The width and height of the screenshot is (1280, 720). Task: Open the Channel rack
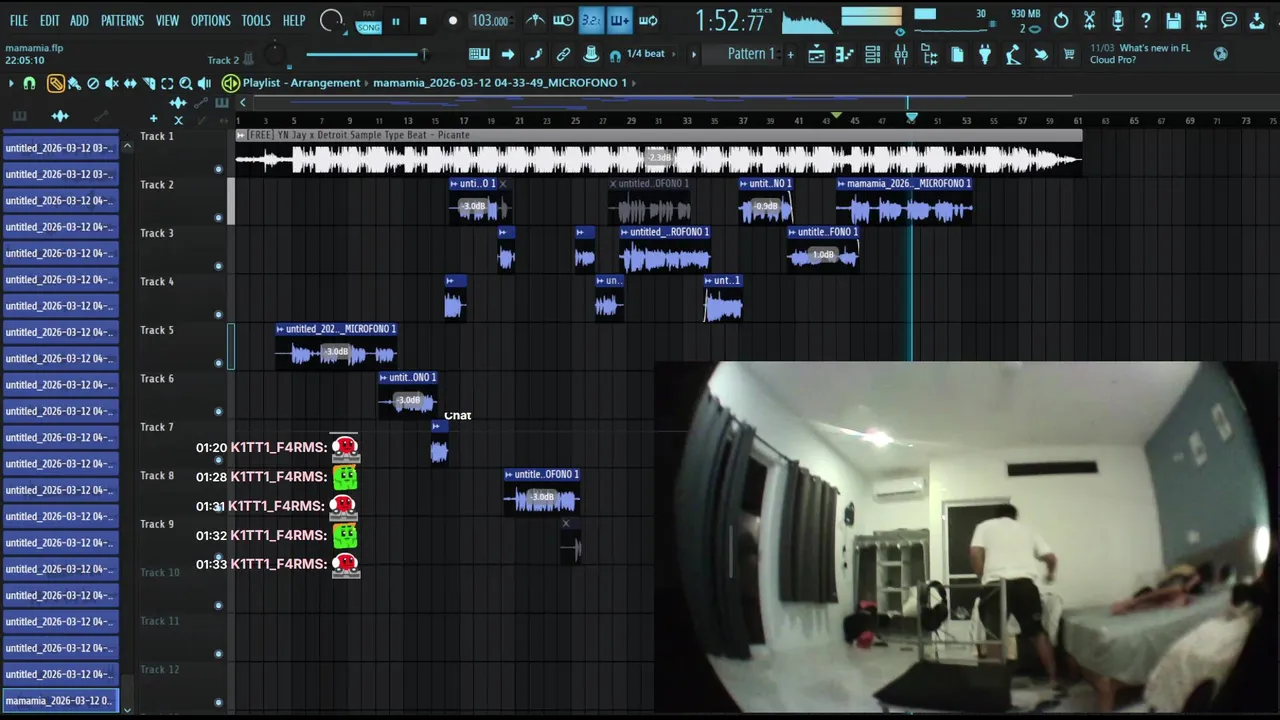873,55
